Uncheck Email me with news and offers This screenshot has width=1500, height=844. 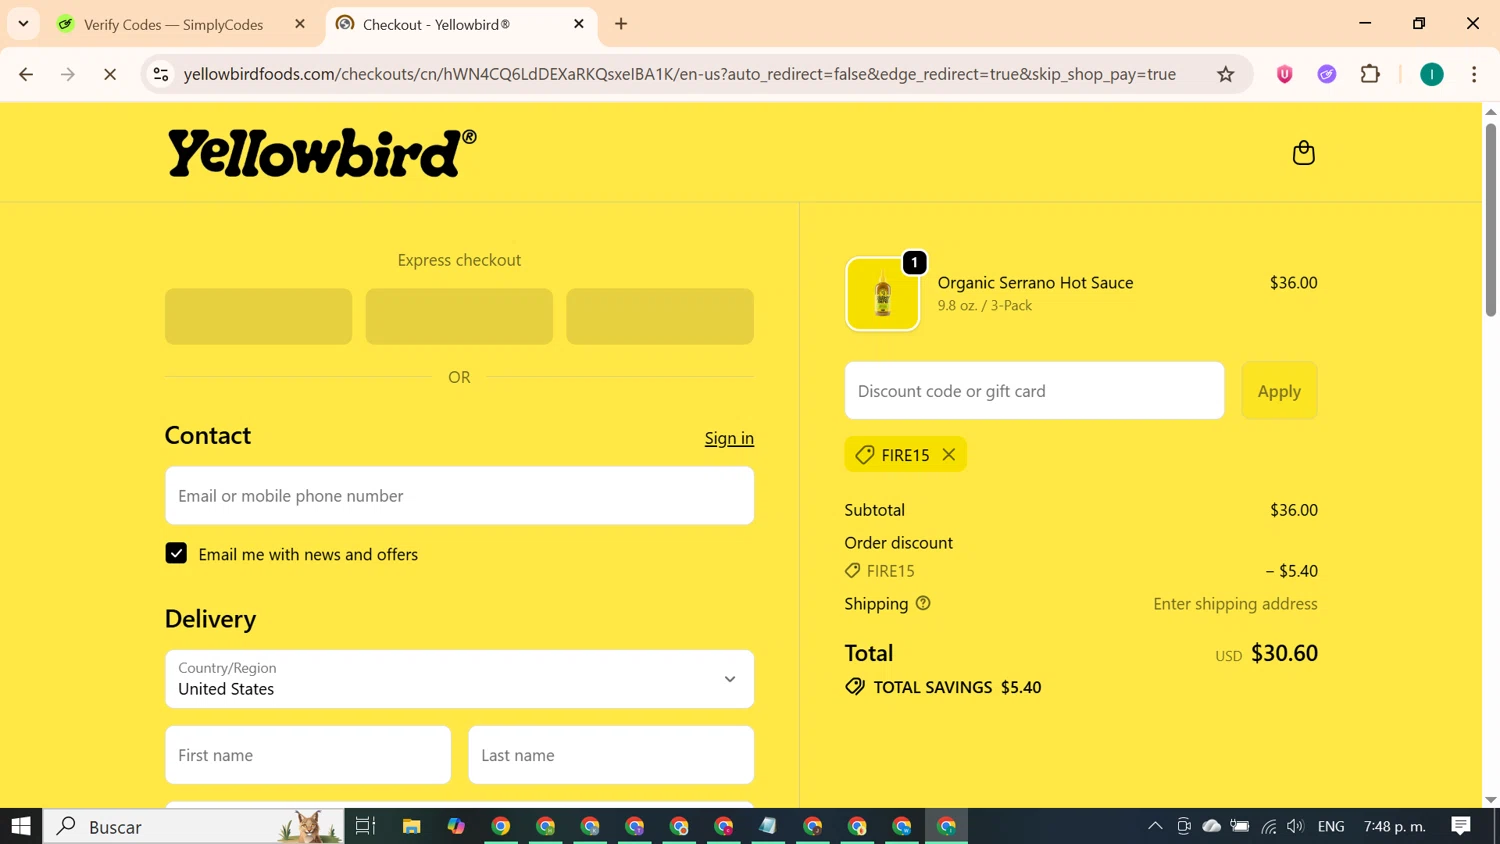(176, 553)
